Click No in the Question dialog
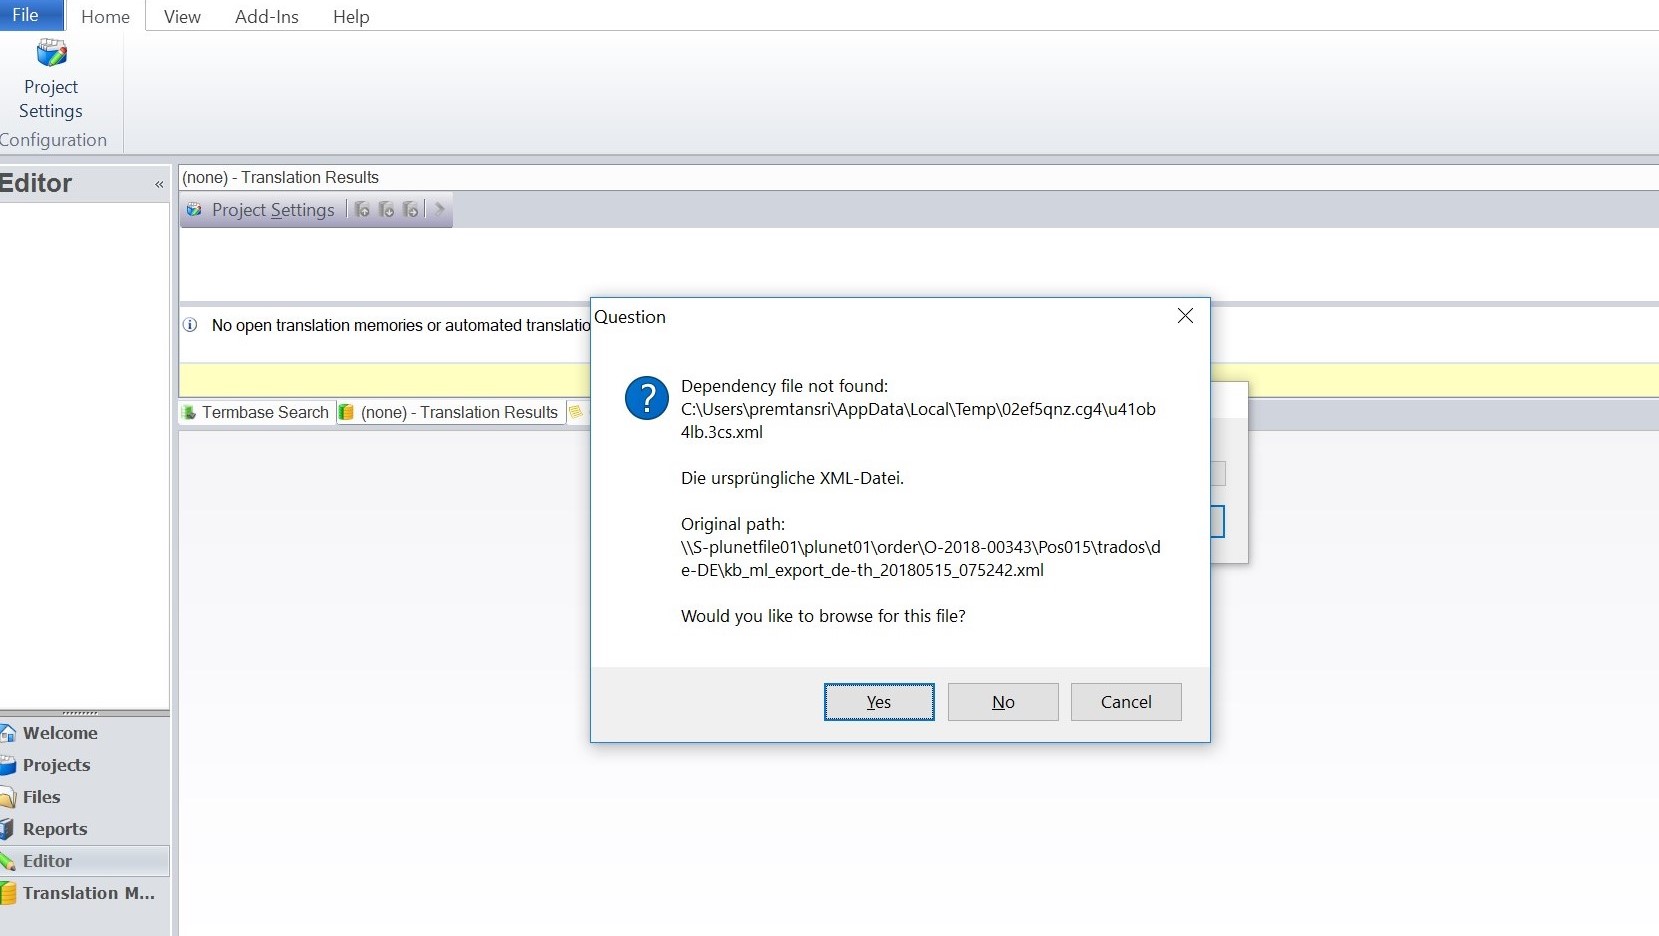The height and width of the screenshot is (936, 1659). (x=1002, y=702)
